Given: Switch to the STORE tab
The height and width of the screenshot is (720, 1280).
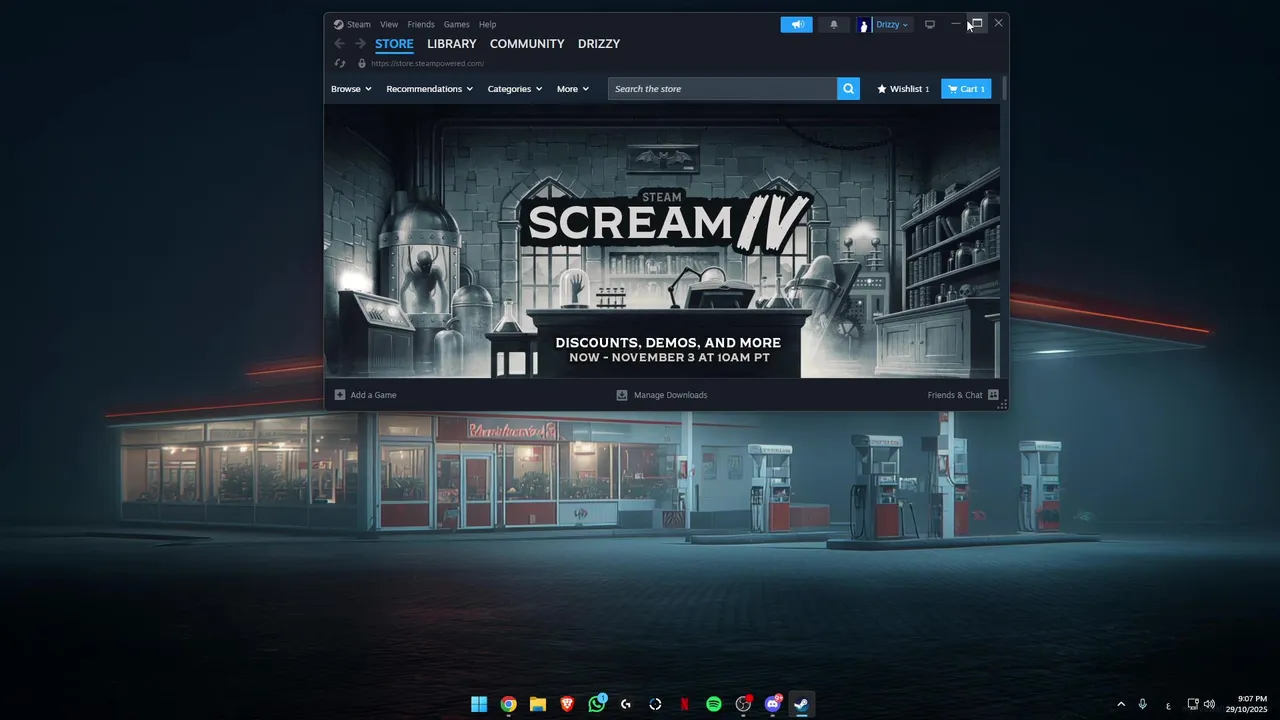Looking at the screenshot, I should click(394, 44).
